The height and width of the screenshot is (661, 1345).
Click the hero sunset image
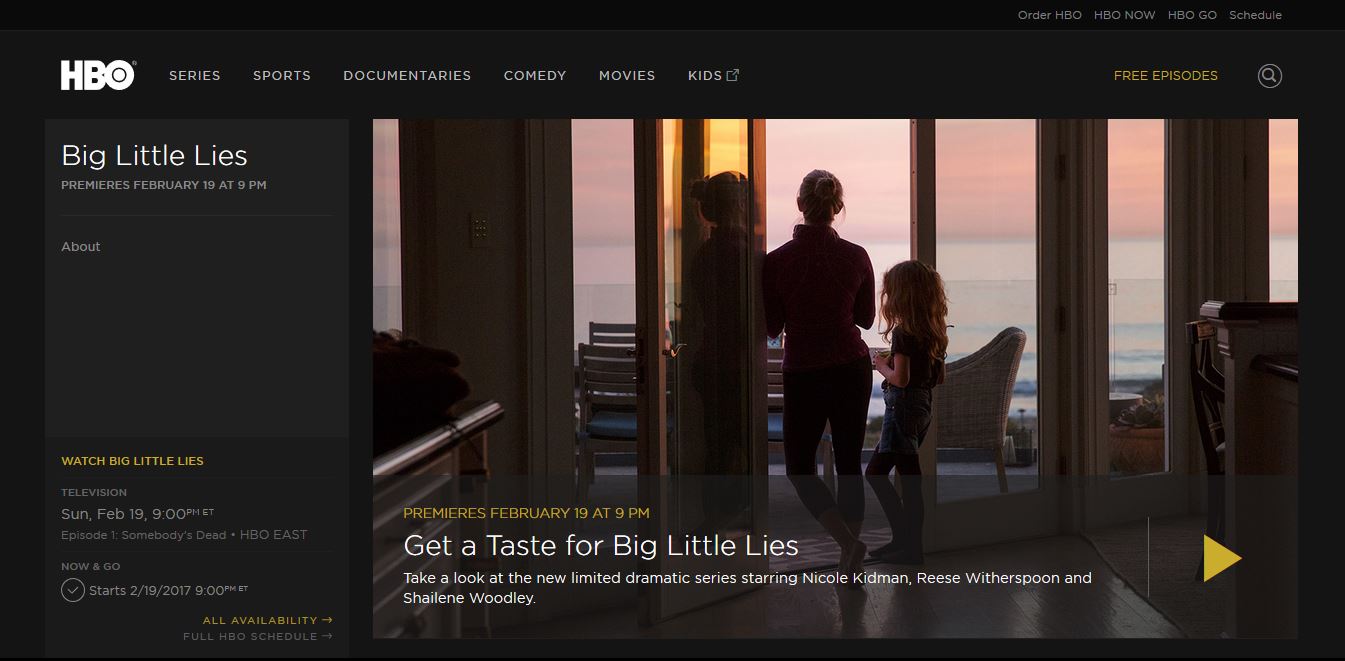click(x=835, y=300)
